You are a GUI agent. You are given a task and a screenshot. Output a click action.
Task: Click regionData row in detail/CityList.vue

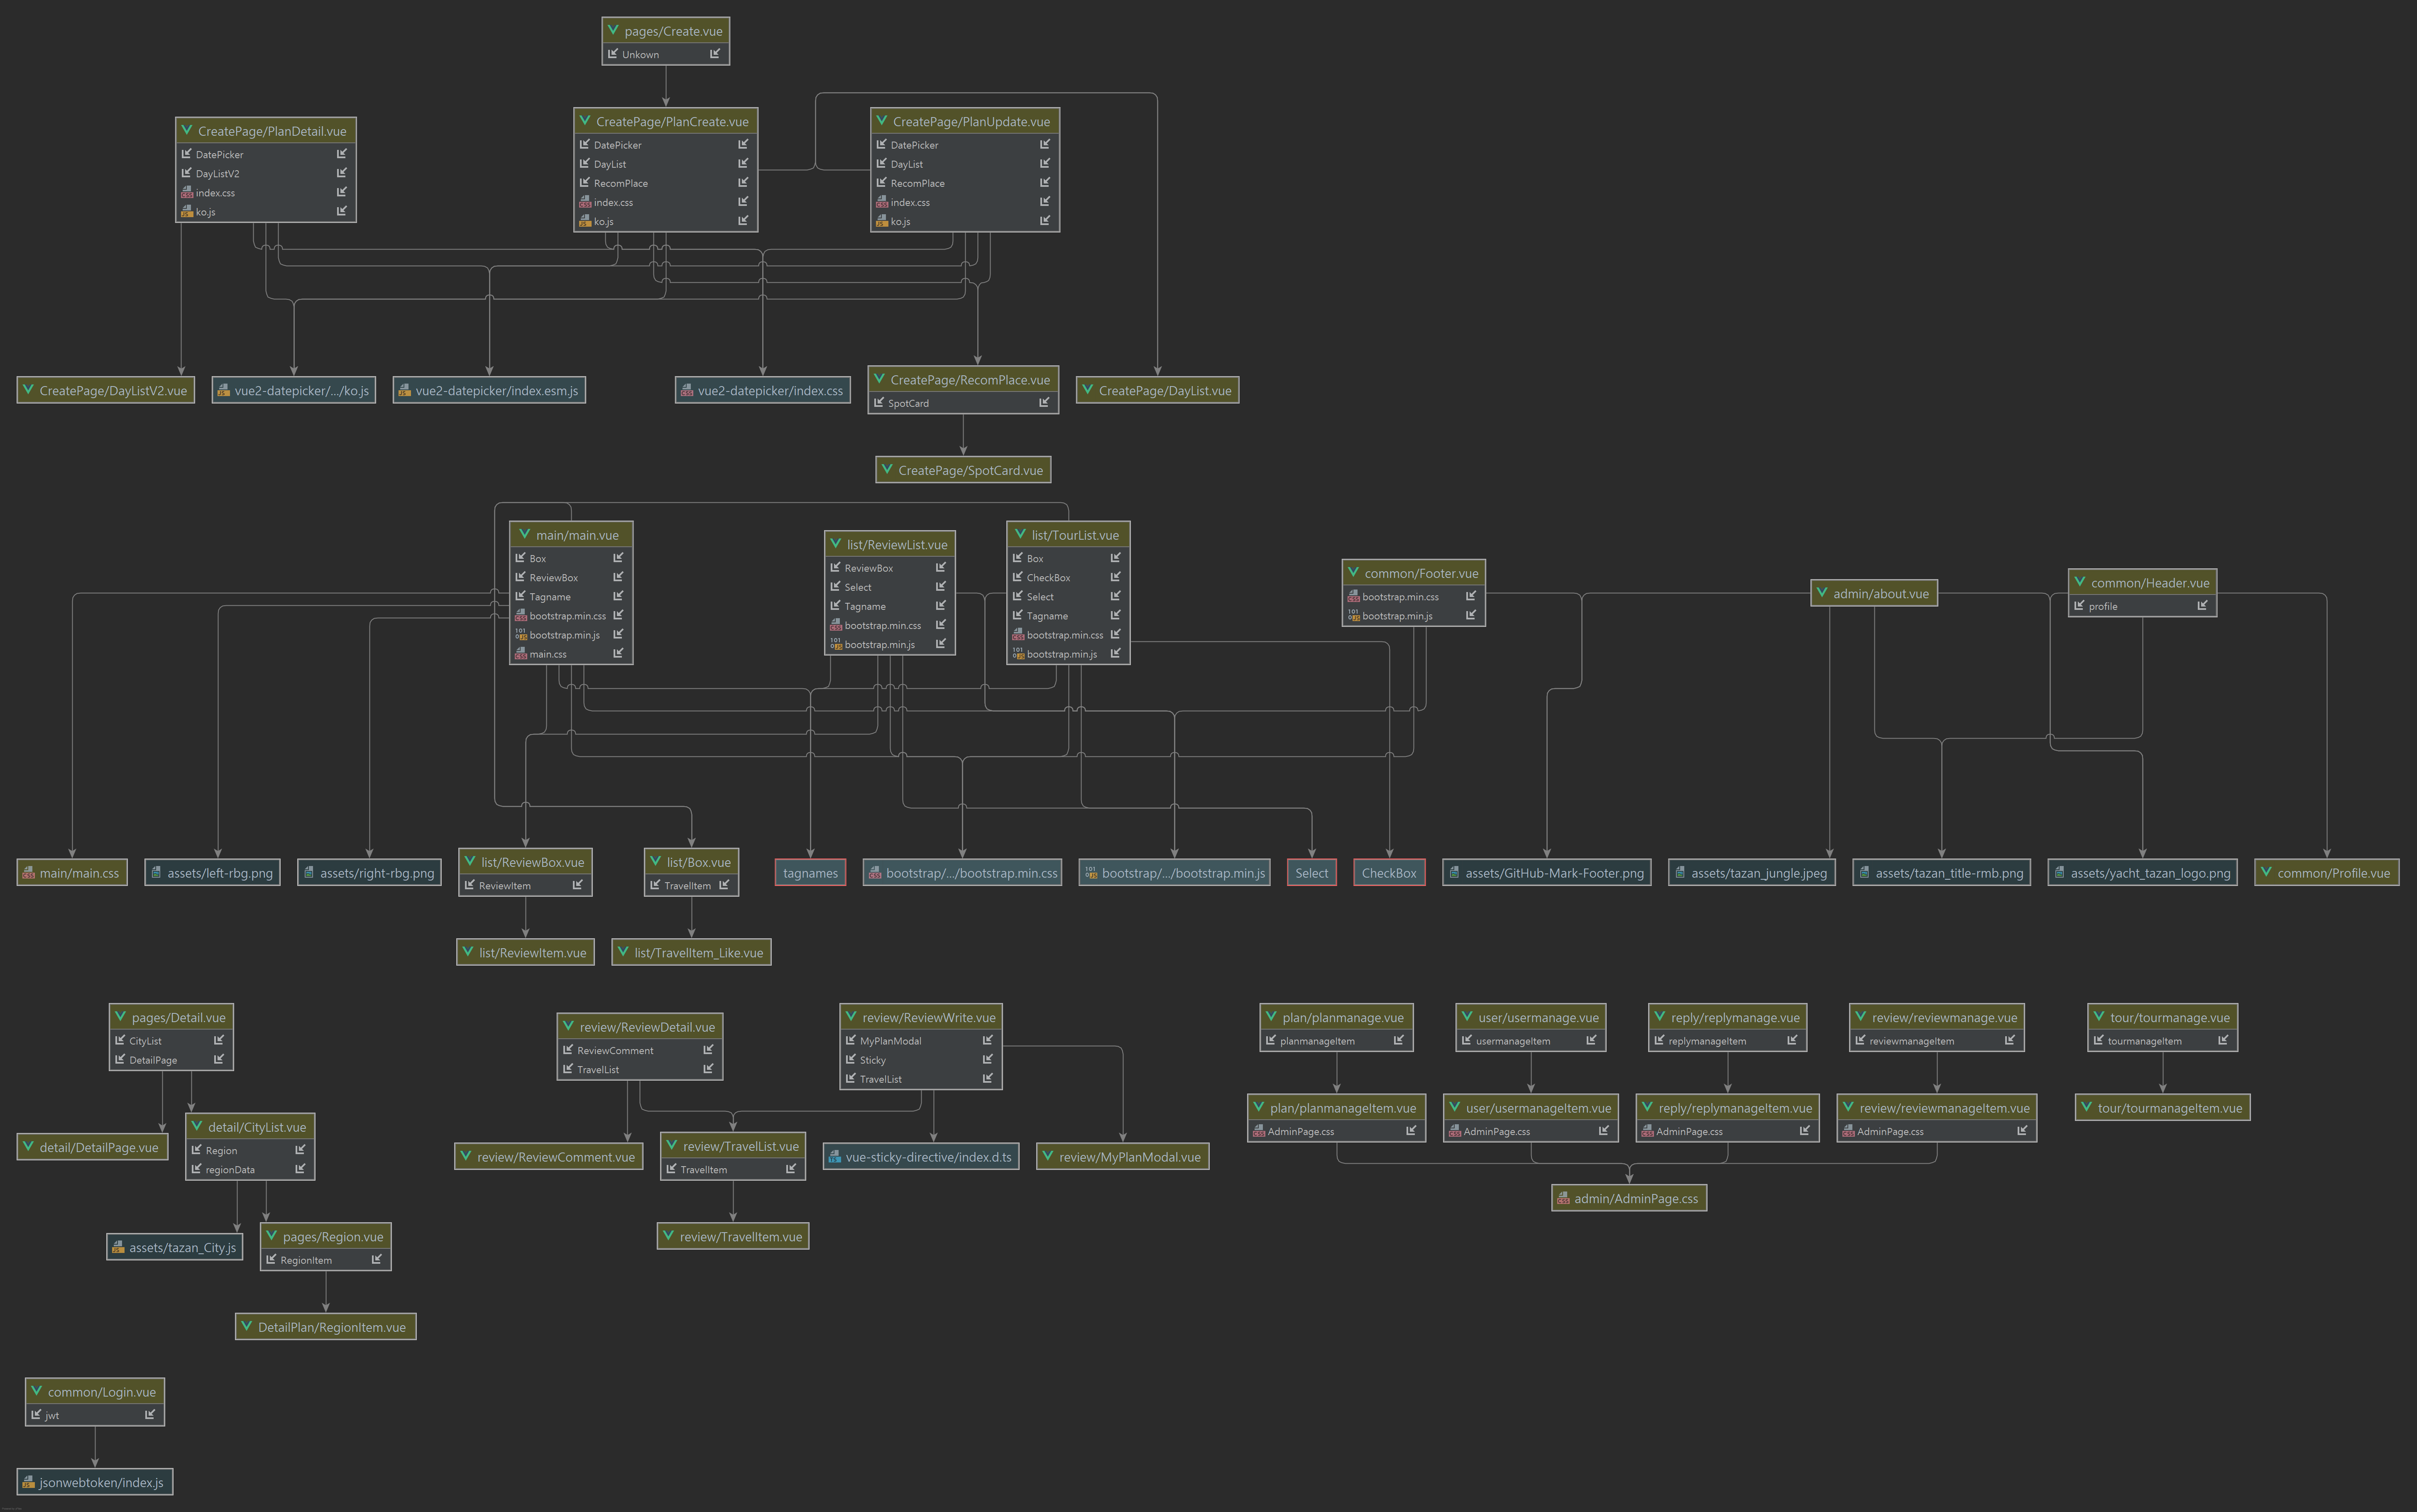[x=230, y=1170]
